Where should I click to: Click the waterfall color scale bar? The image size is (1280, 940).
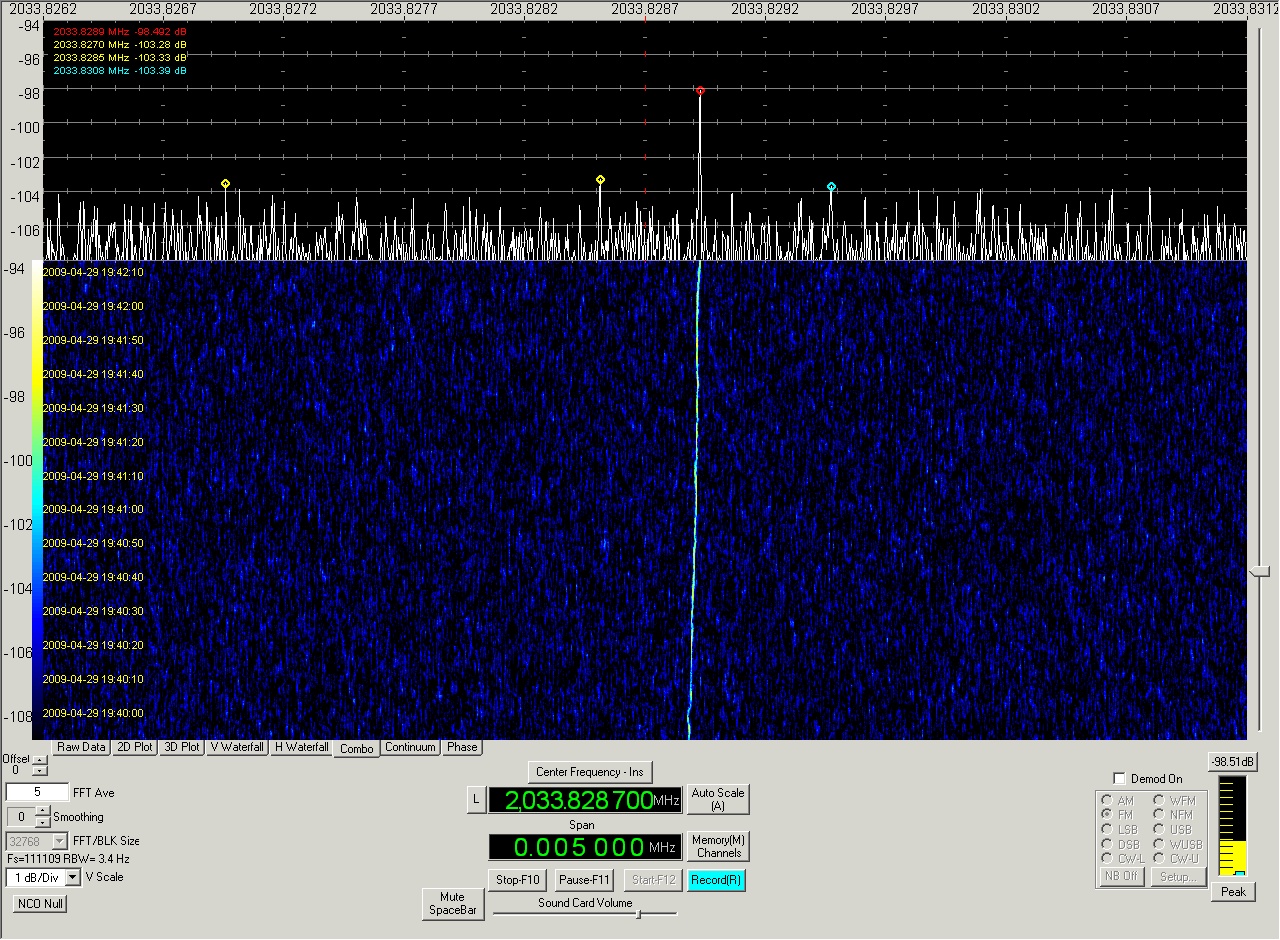pos(37,500)
